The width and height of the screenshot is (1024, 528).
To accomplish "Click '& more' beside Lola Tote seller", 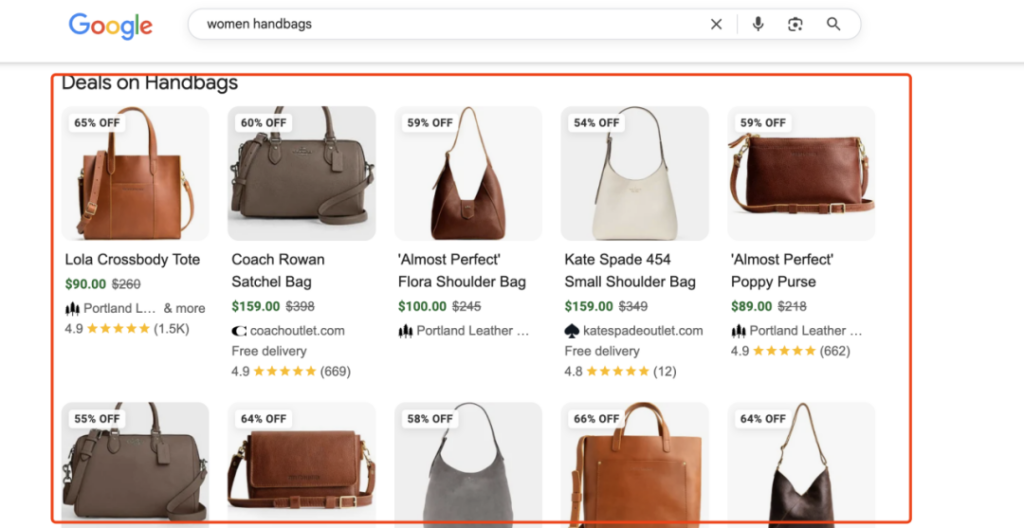I will [184, 308].
